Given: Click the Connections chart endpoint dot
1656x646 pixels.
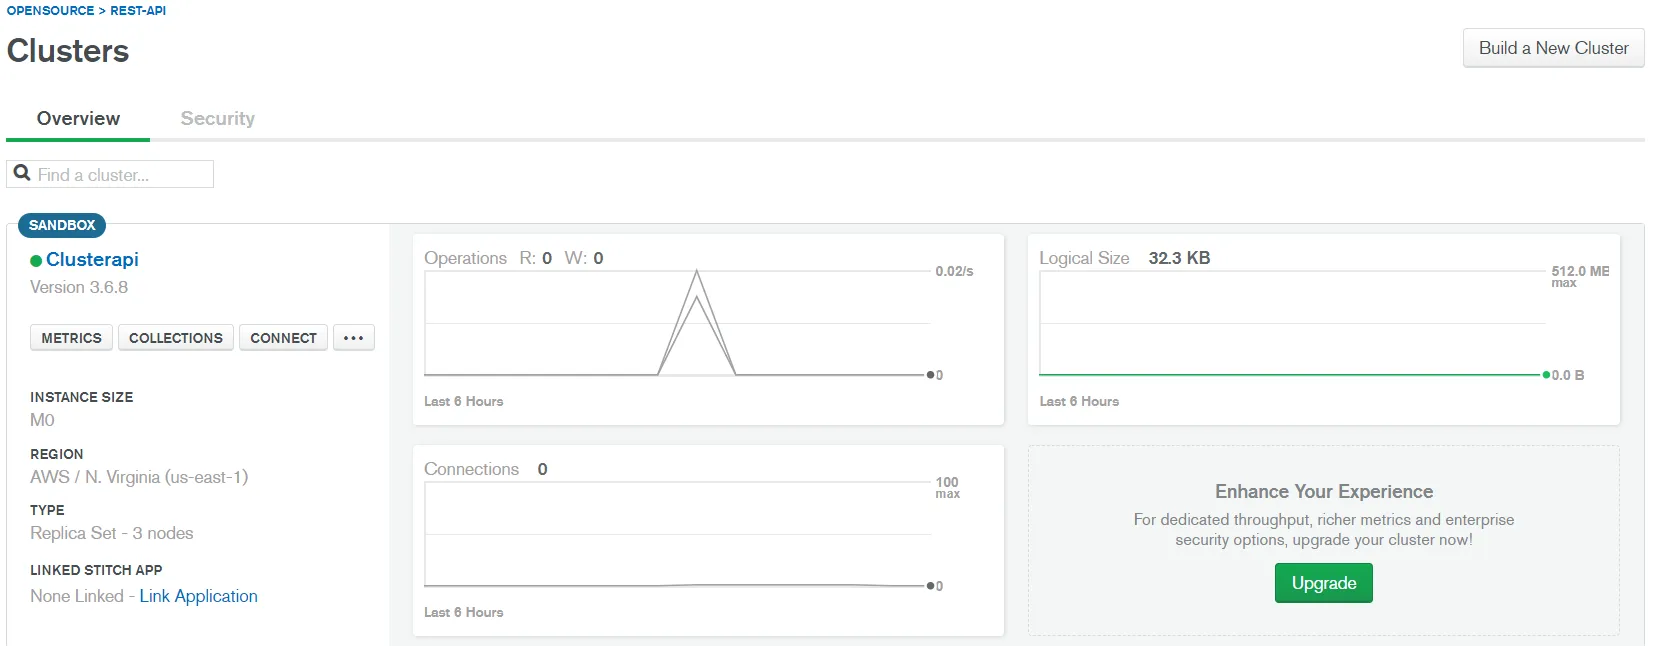Looking at the screenshot, I should coord(930,586).
